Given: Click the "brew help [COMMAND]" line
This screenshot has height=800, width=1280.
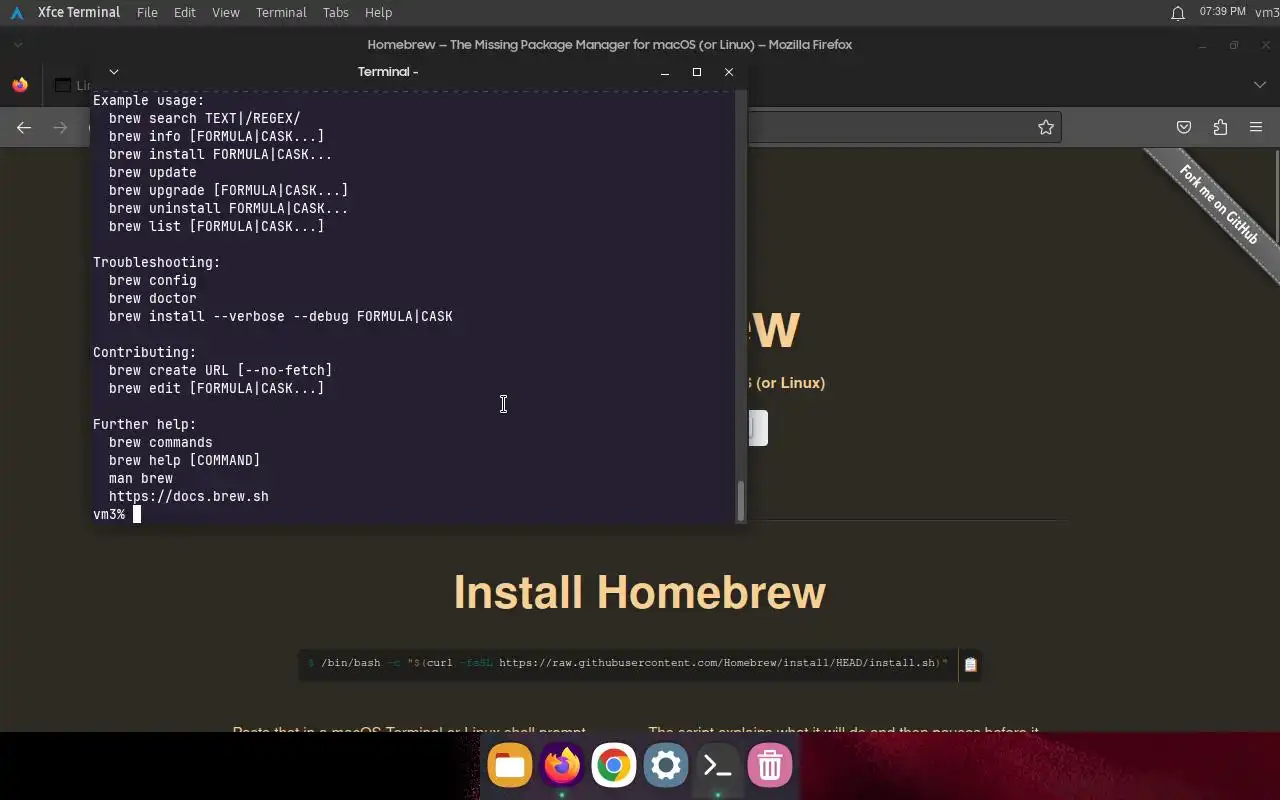Looking at the screenshot, I should click(x=185, y=460).
